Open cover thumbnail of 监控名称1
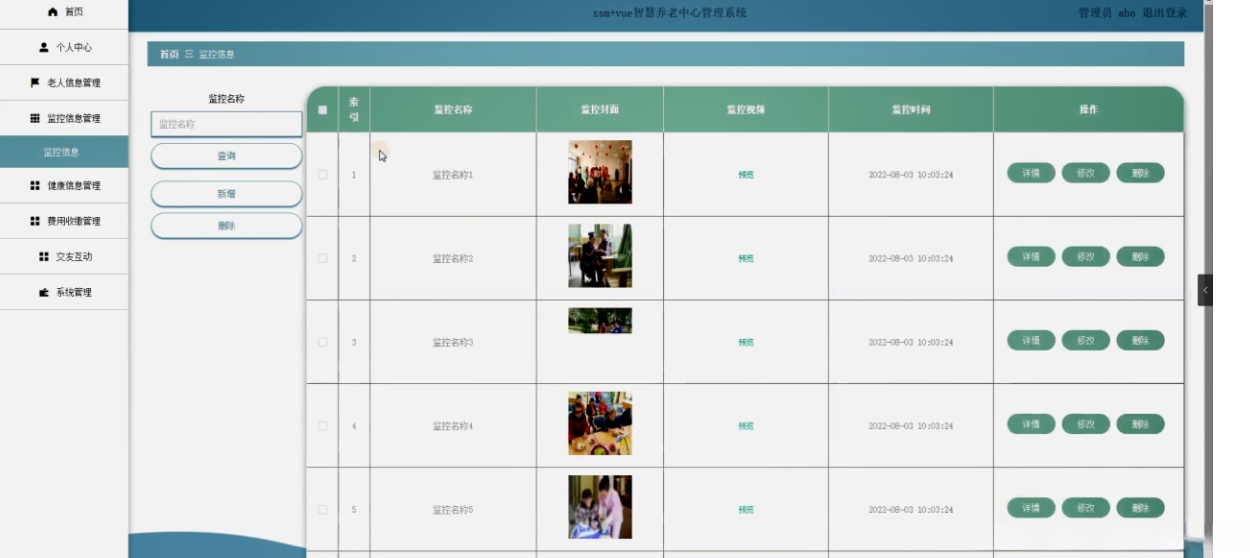Image resolution: width=1250 pixels, height=558 pixels. pos(600,172)
